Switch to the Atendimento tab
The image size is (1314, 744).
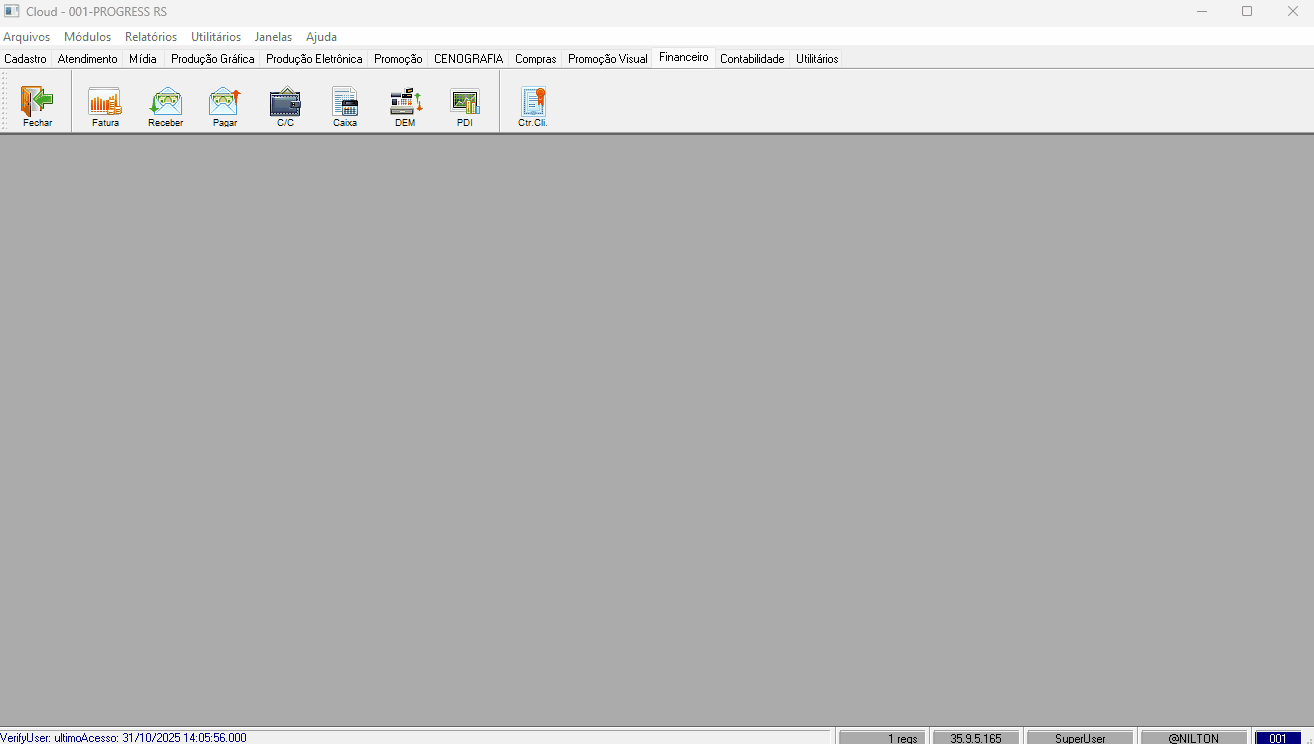87,59
